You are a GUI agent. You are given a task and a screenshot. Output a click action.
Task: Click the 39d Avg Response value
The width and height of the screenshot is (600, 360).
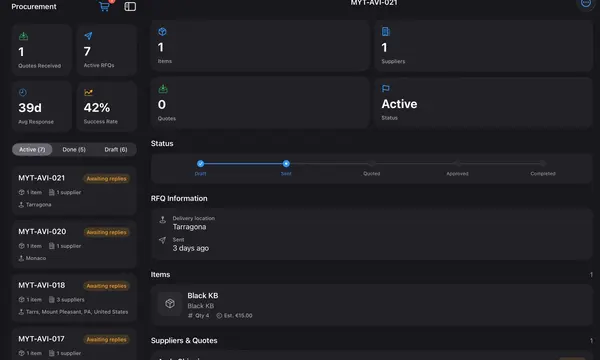[x=30, y=108]
